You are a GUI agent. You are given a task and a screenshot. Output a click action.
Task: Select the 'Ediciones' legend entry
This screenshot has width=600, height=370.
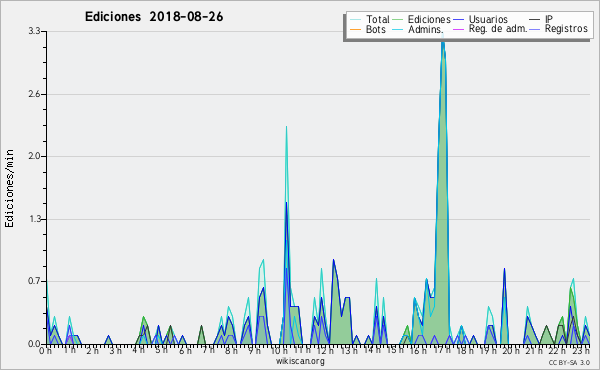coord(422,19)
